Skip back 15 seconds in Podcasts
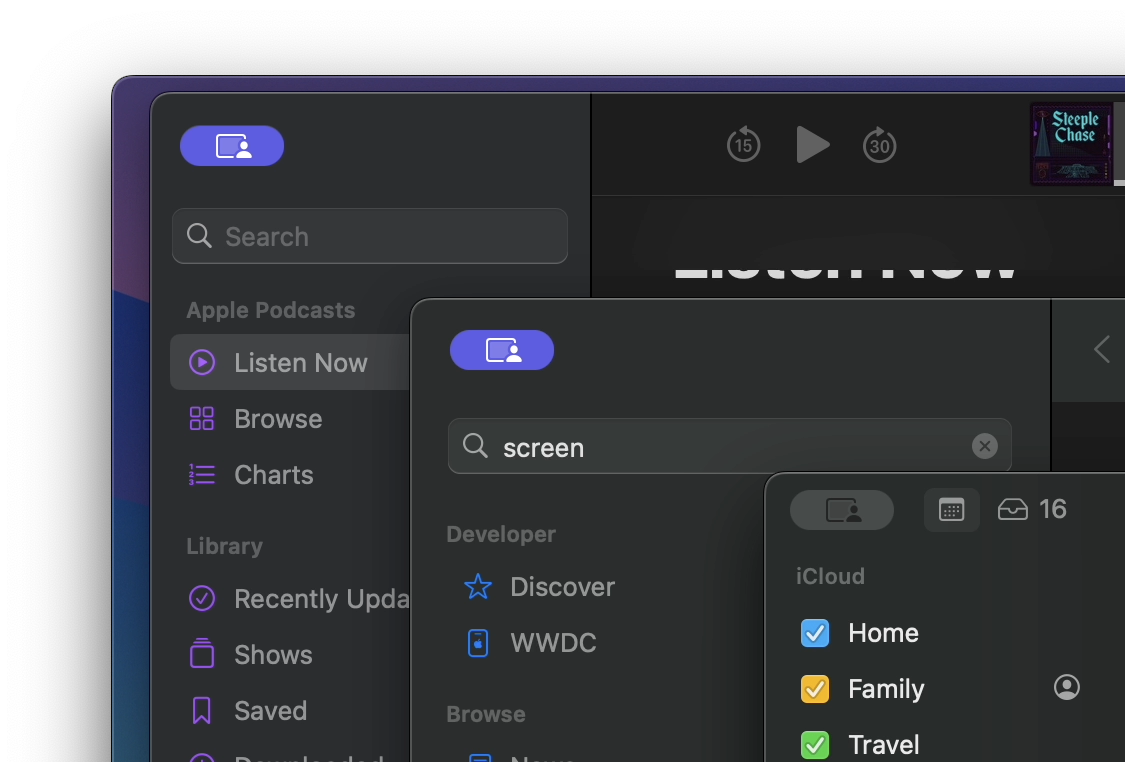This screenshot has height=762, width=1125. 743,145
